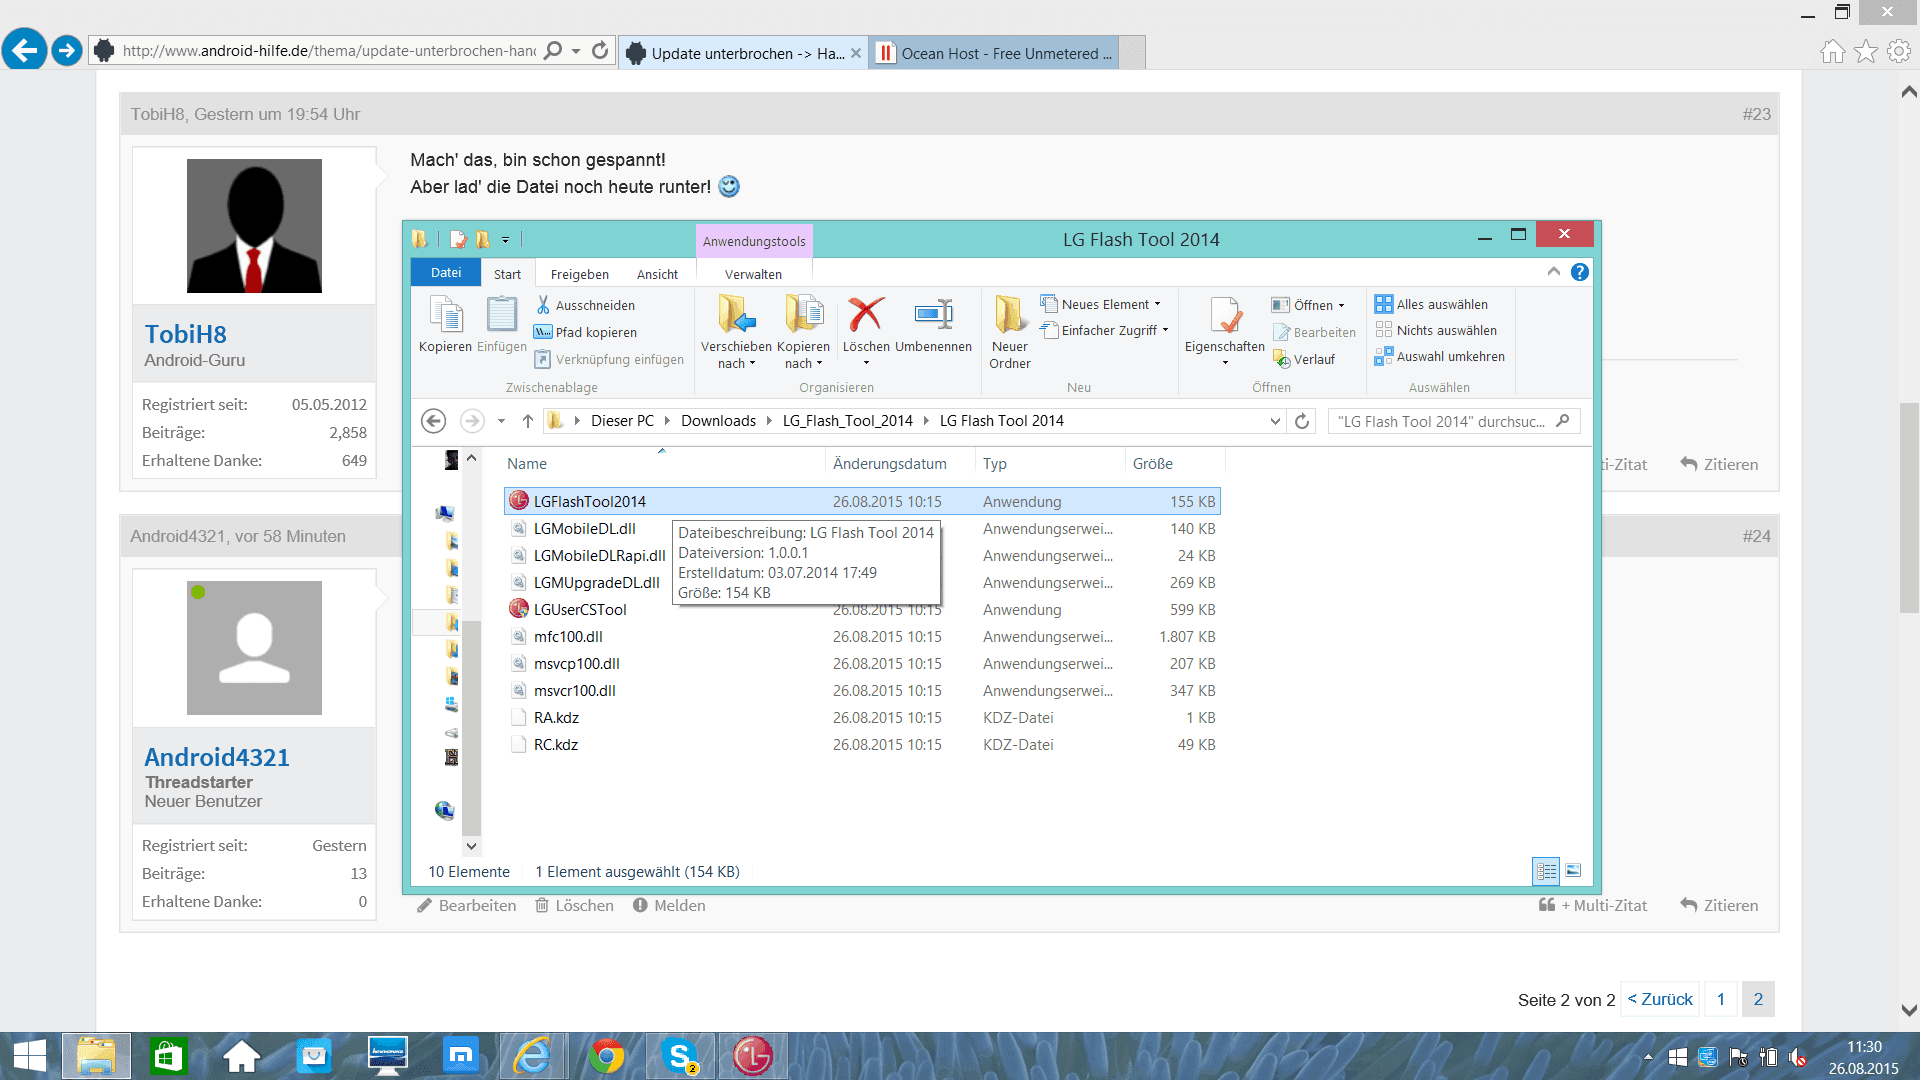This screenshot has width=1920, height=1080.
Task: Open LG app in taskbar
Action: 752,1056
